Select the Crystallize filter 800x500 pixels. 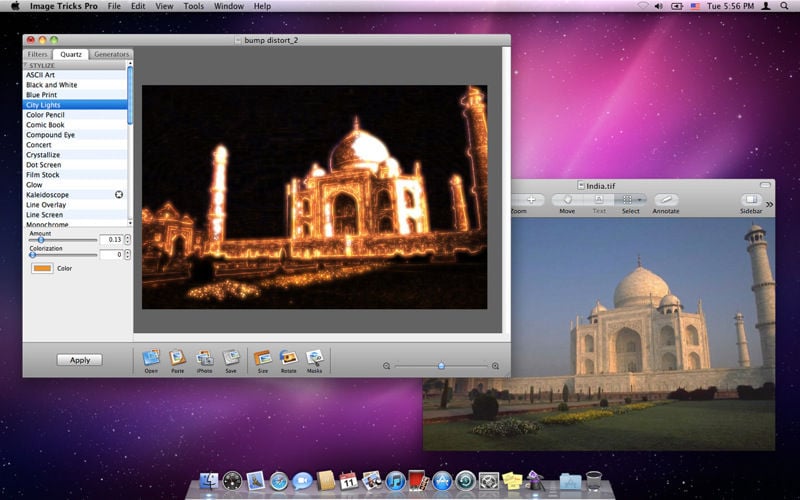(75, 155)
